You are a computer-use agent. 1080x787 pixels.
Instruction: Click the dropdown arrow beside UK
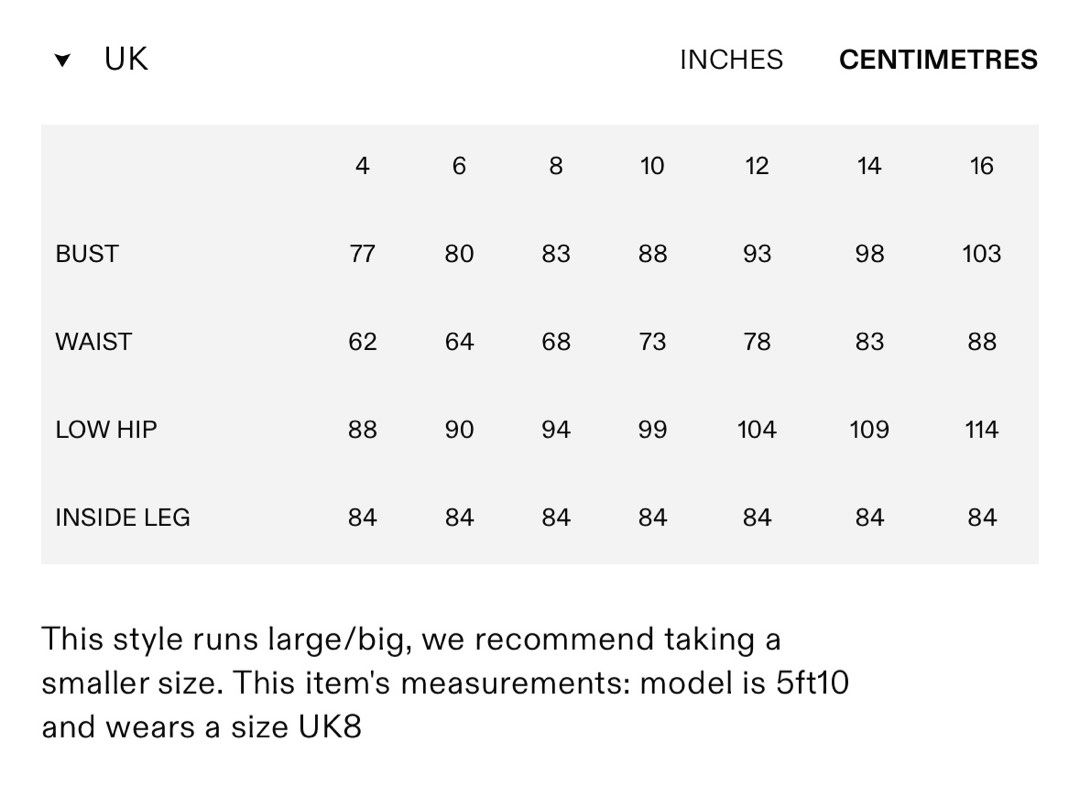[x=62, y=61]
